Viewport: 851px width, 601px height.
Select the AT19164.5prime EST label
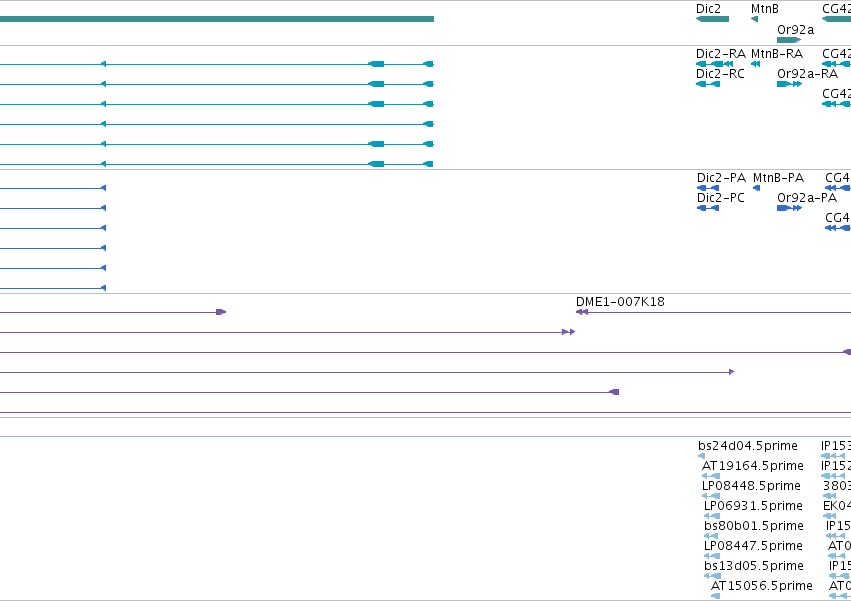click(x=752, y=466)
